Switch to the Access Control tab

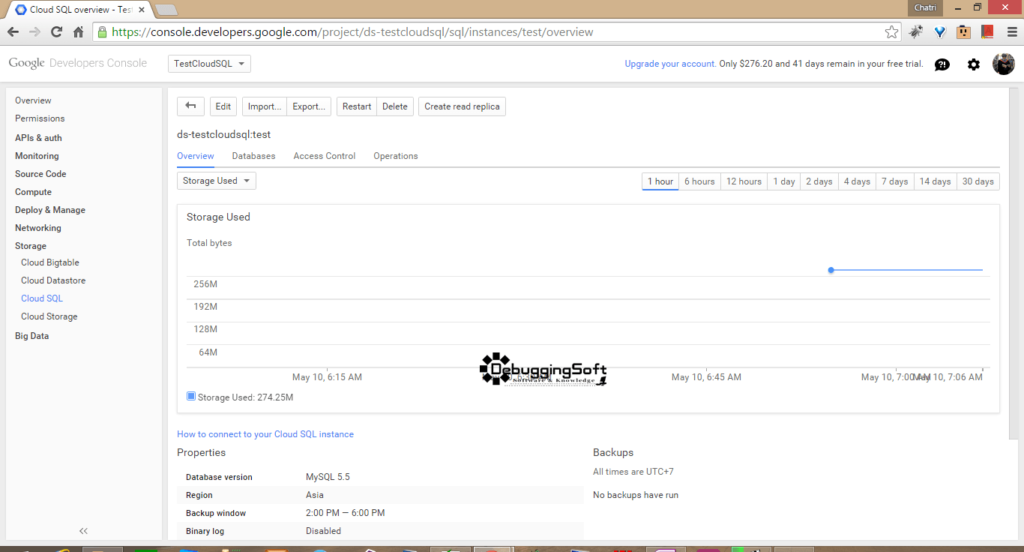(x=324, y=156)
